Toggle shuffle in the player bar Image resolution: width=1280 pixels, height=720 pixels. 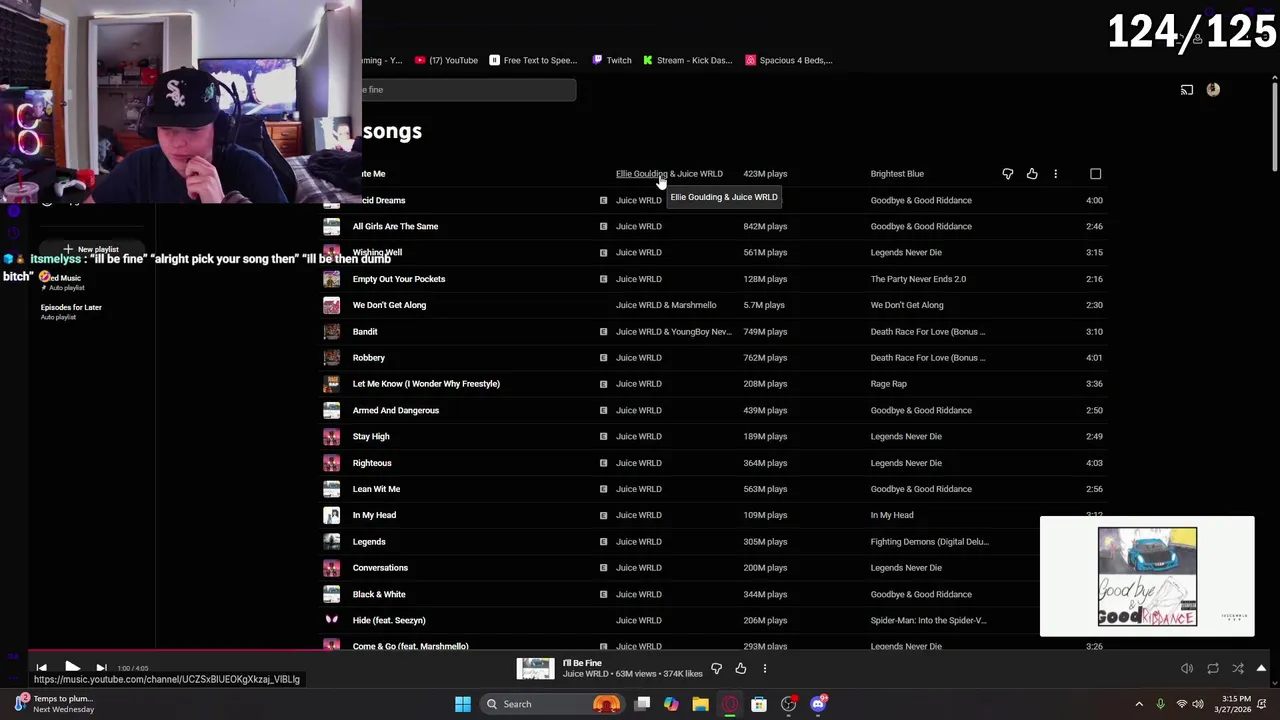click(x=1238, y=668)
